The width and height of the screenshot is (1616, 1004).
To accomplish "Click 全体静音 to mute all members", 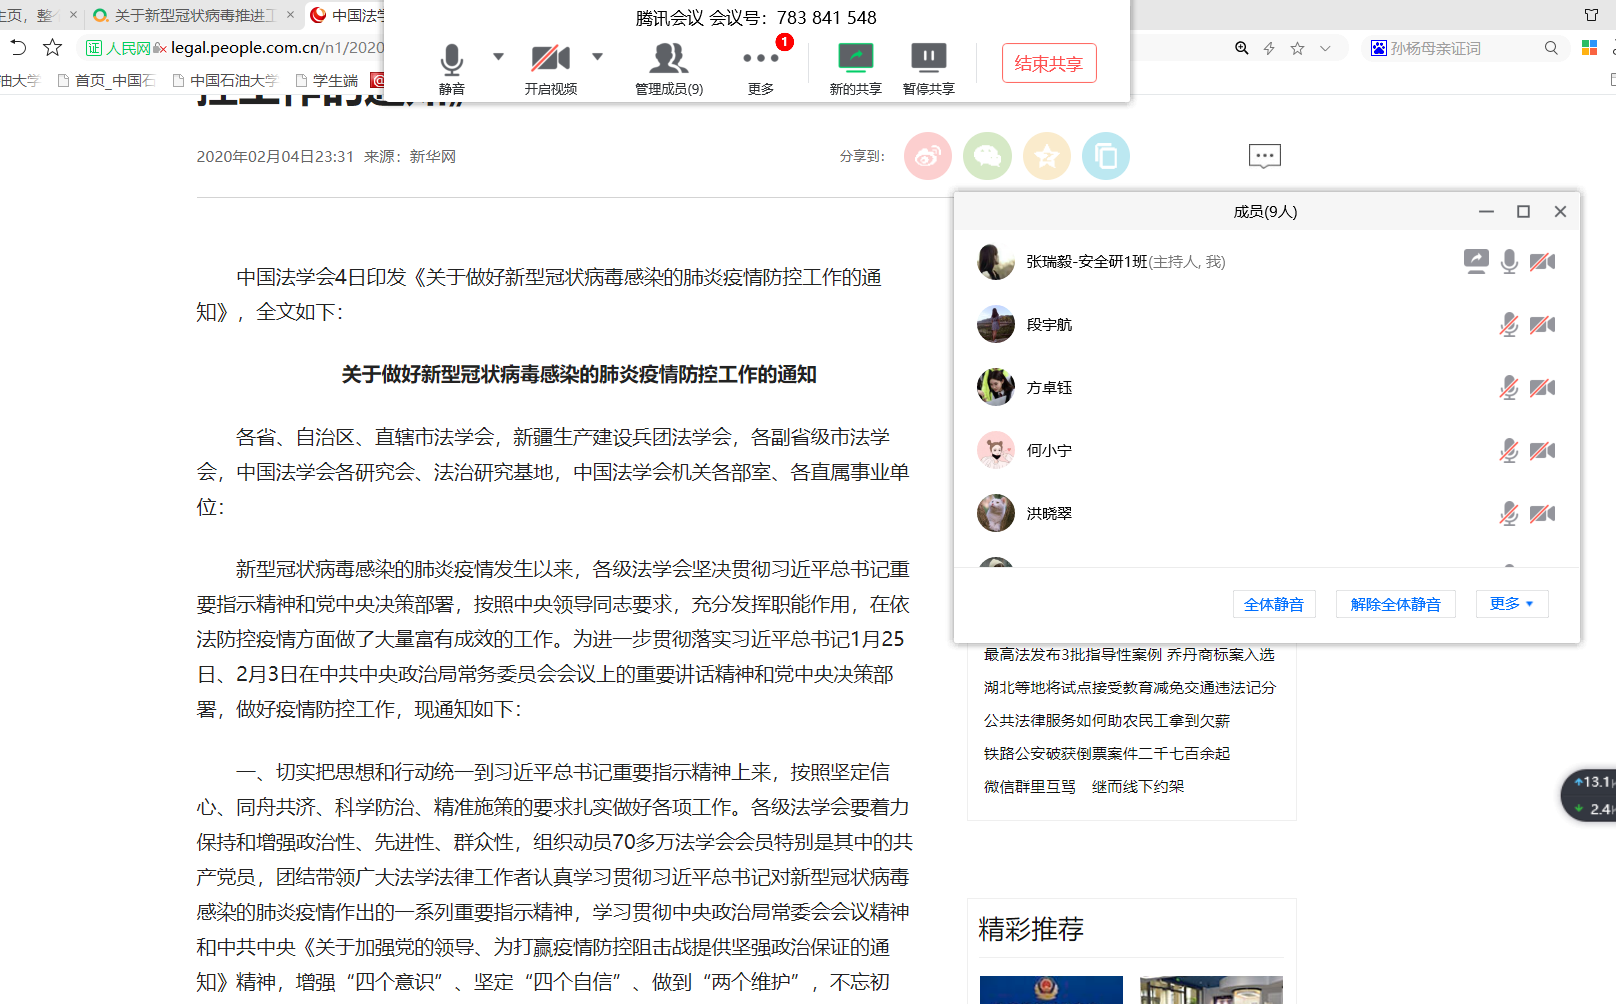I will 1274,604.
